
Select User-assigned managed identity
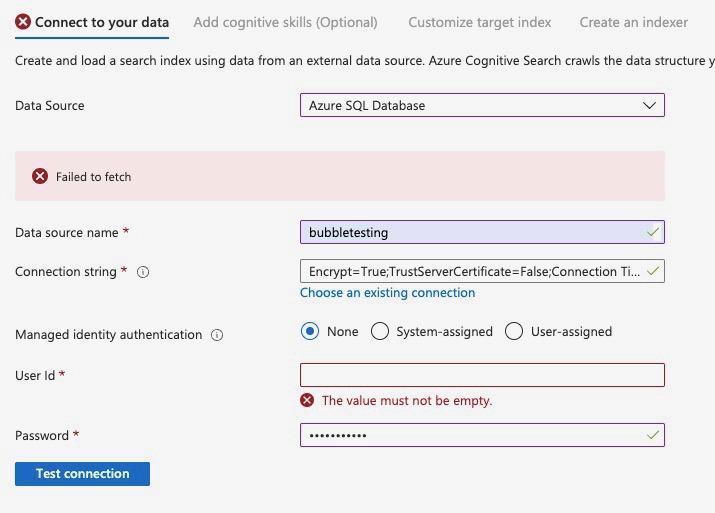pyautogui.click(x=514, y=331)
